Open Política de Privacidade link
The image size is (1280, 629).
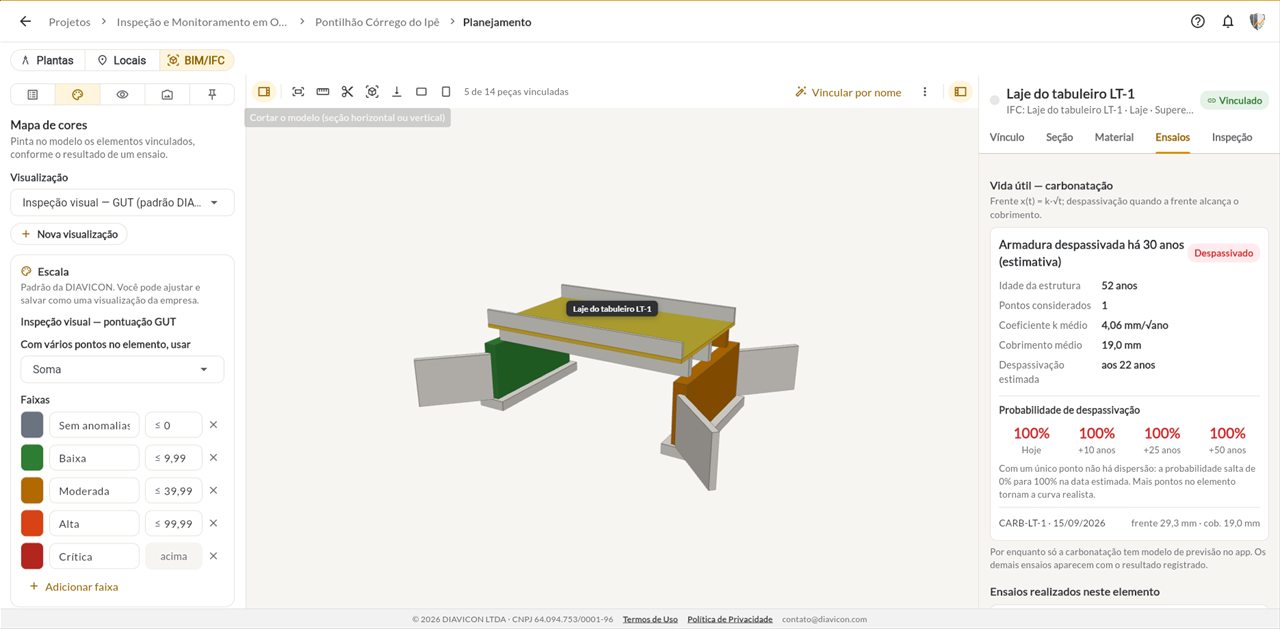pyautogui.click(x=730, y=619)
